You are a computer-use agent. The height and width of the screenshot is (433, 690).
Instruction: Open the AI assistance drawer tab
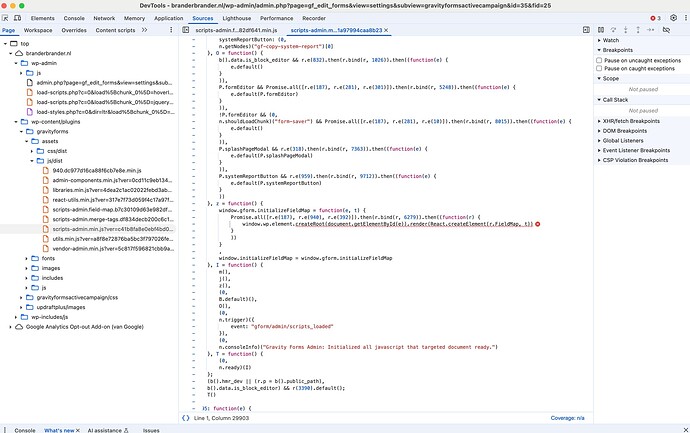pyautogui.click(x=108, y=430)
